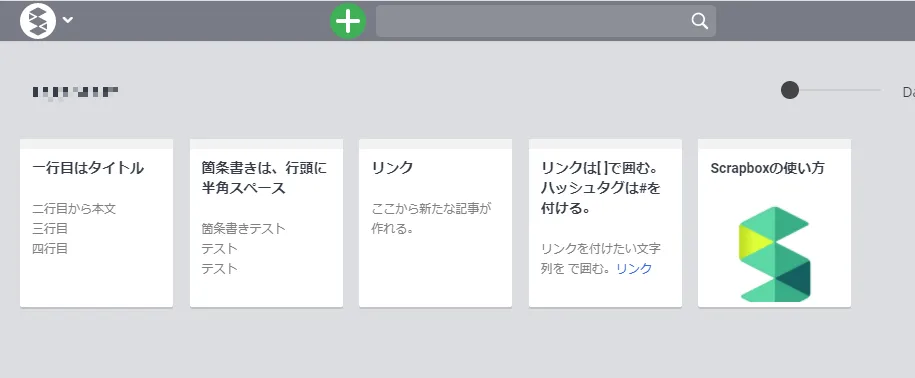The height and width of the screenshot is (378, 915).
Task: Open the リンクは[]で囲む card
Action: 605,223
